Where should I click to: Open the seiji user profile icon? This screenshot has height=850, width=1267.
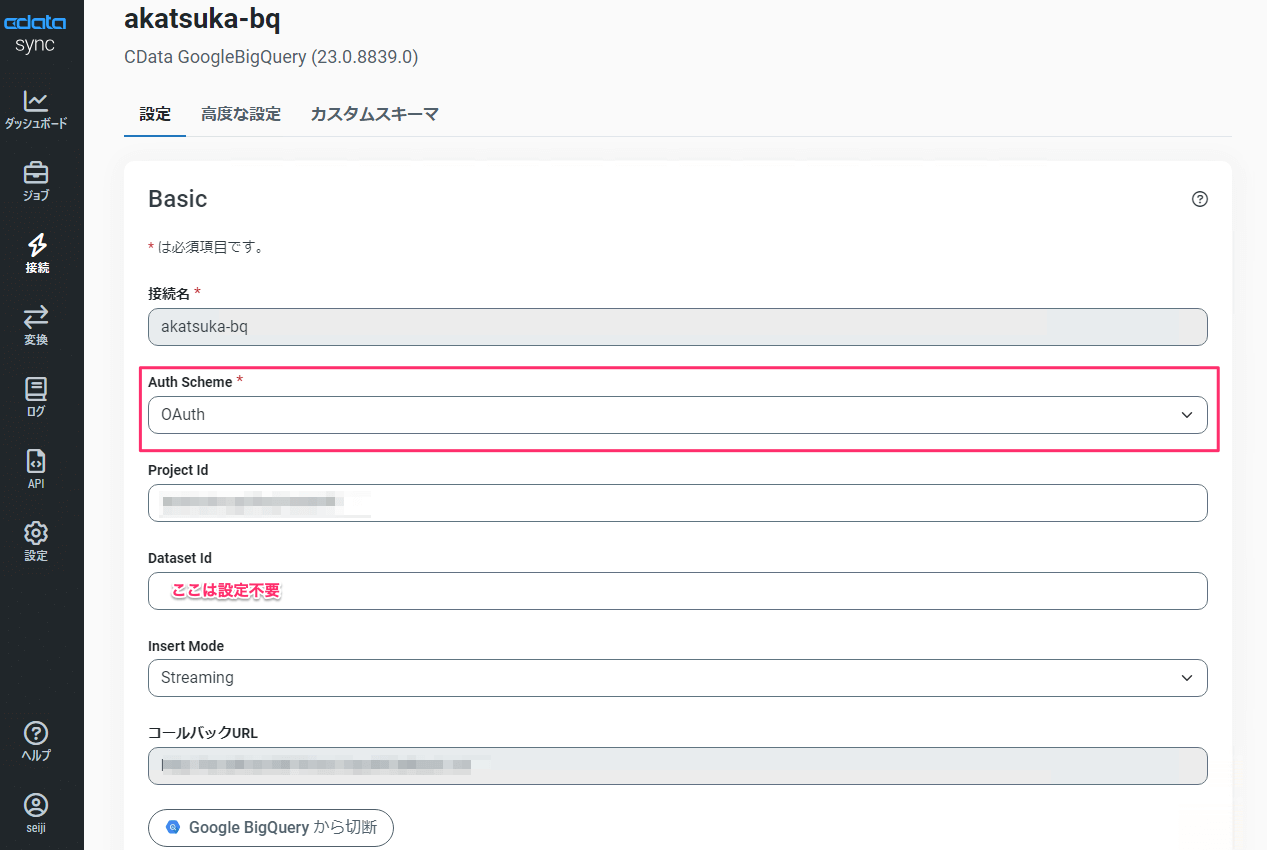click(x=36, y=814)
